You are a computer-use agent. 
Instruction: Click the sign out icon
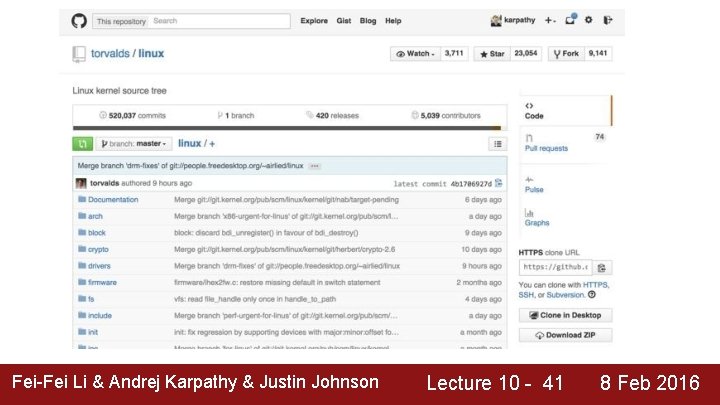click(608, 20)
